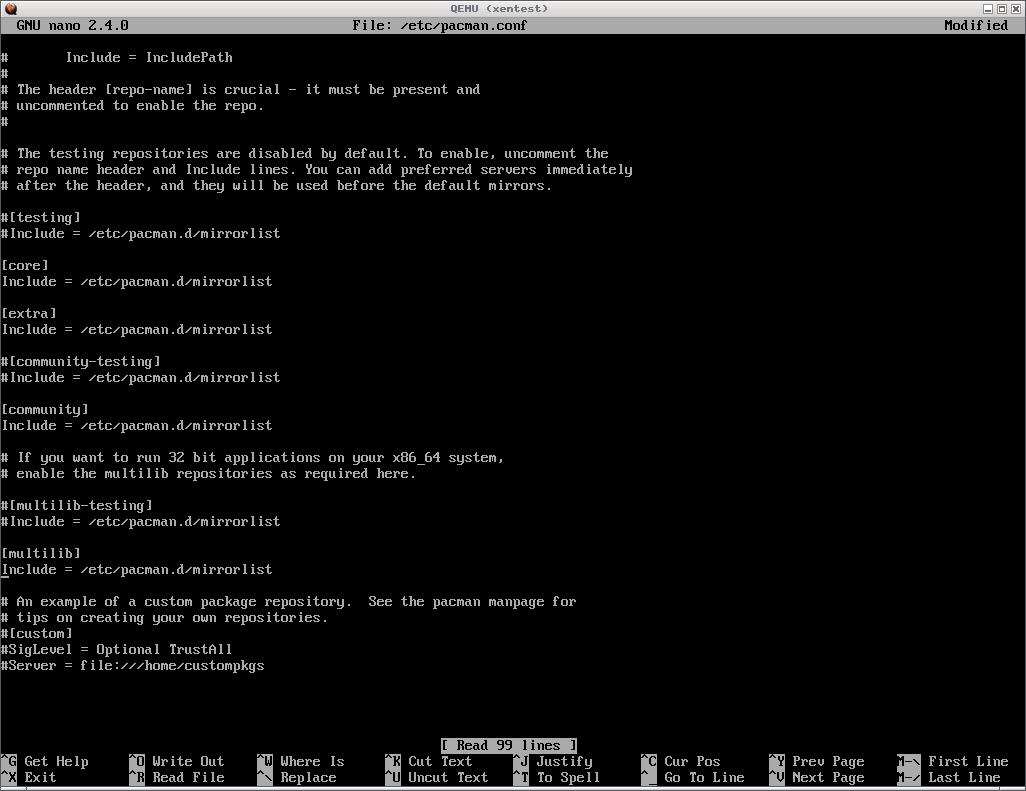
Task: Select the Cut Text shortcut
Action: (x=440, y=761)
